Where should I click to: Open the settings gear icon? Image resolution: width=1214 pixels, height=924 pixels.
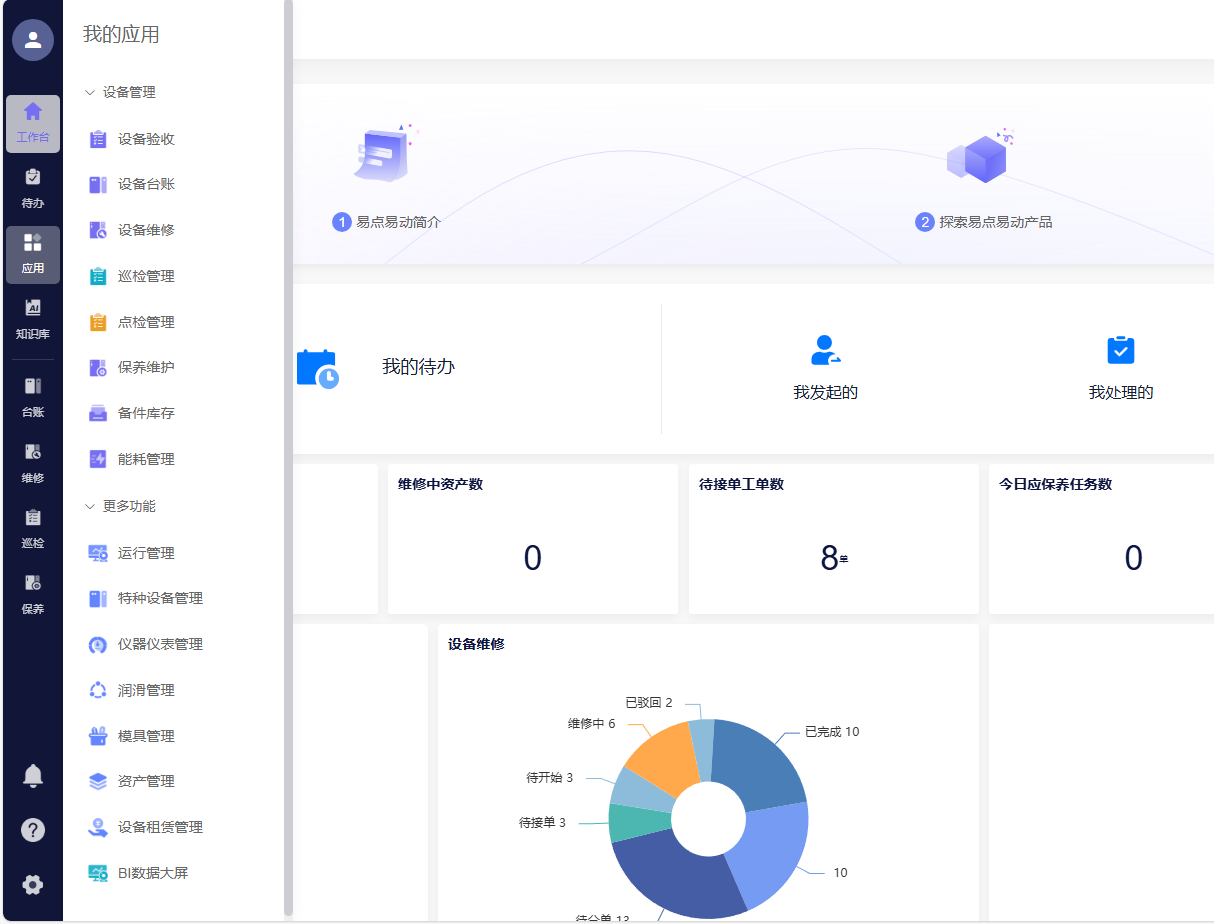[33, 884]
